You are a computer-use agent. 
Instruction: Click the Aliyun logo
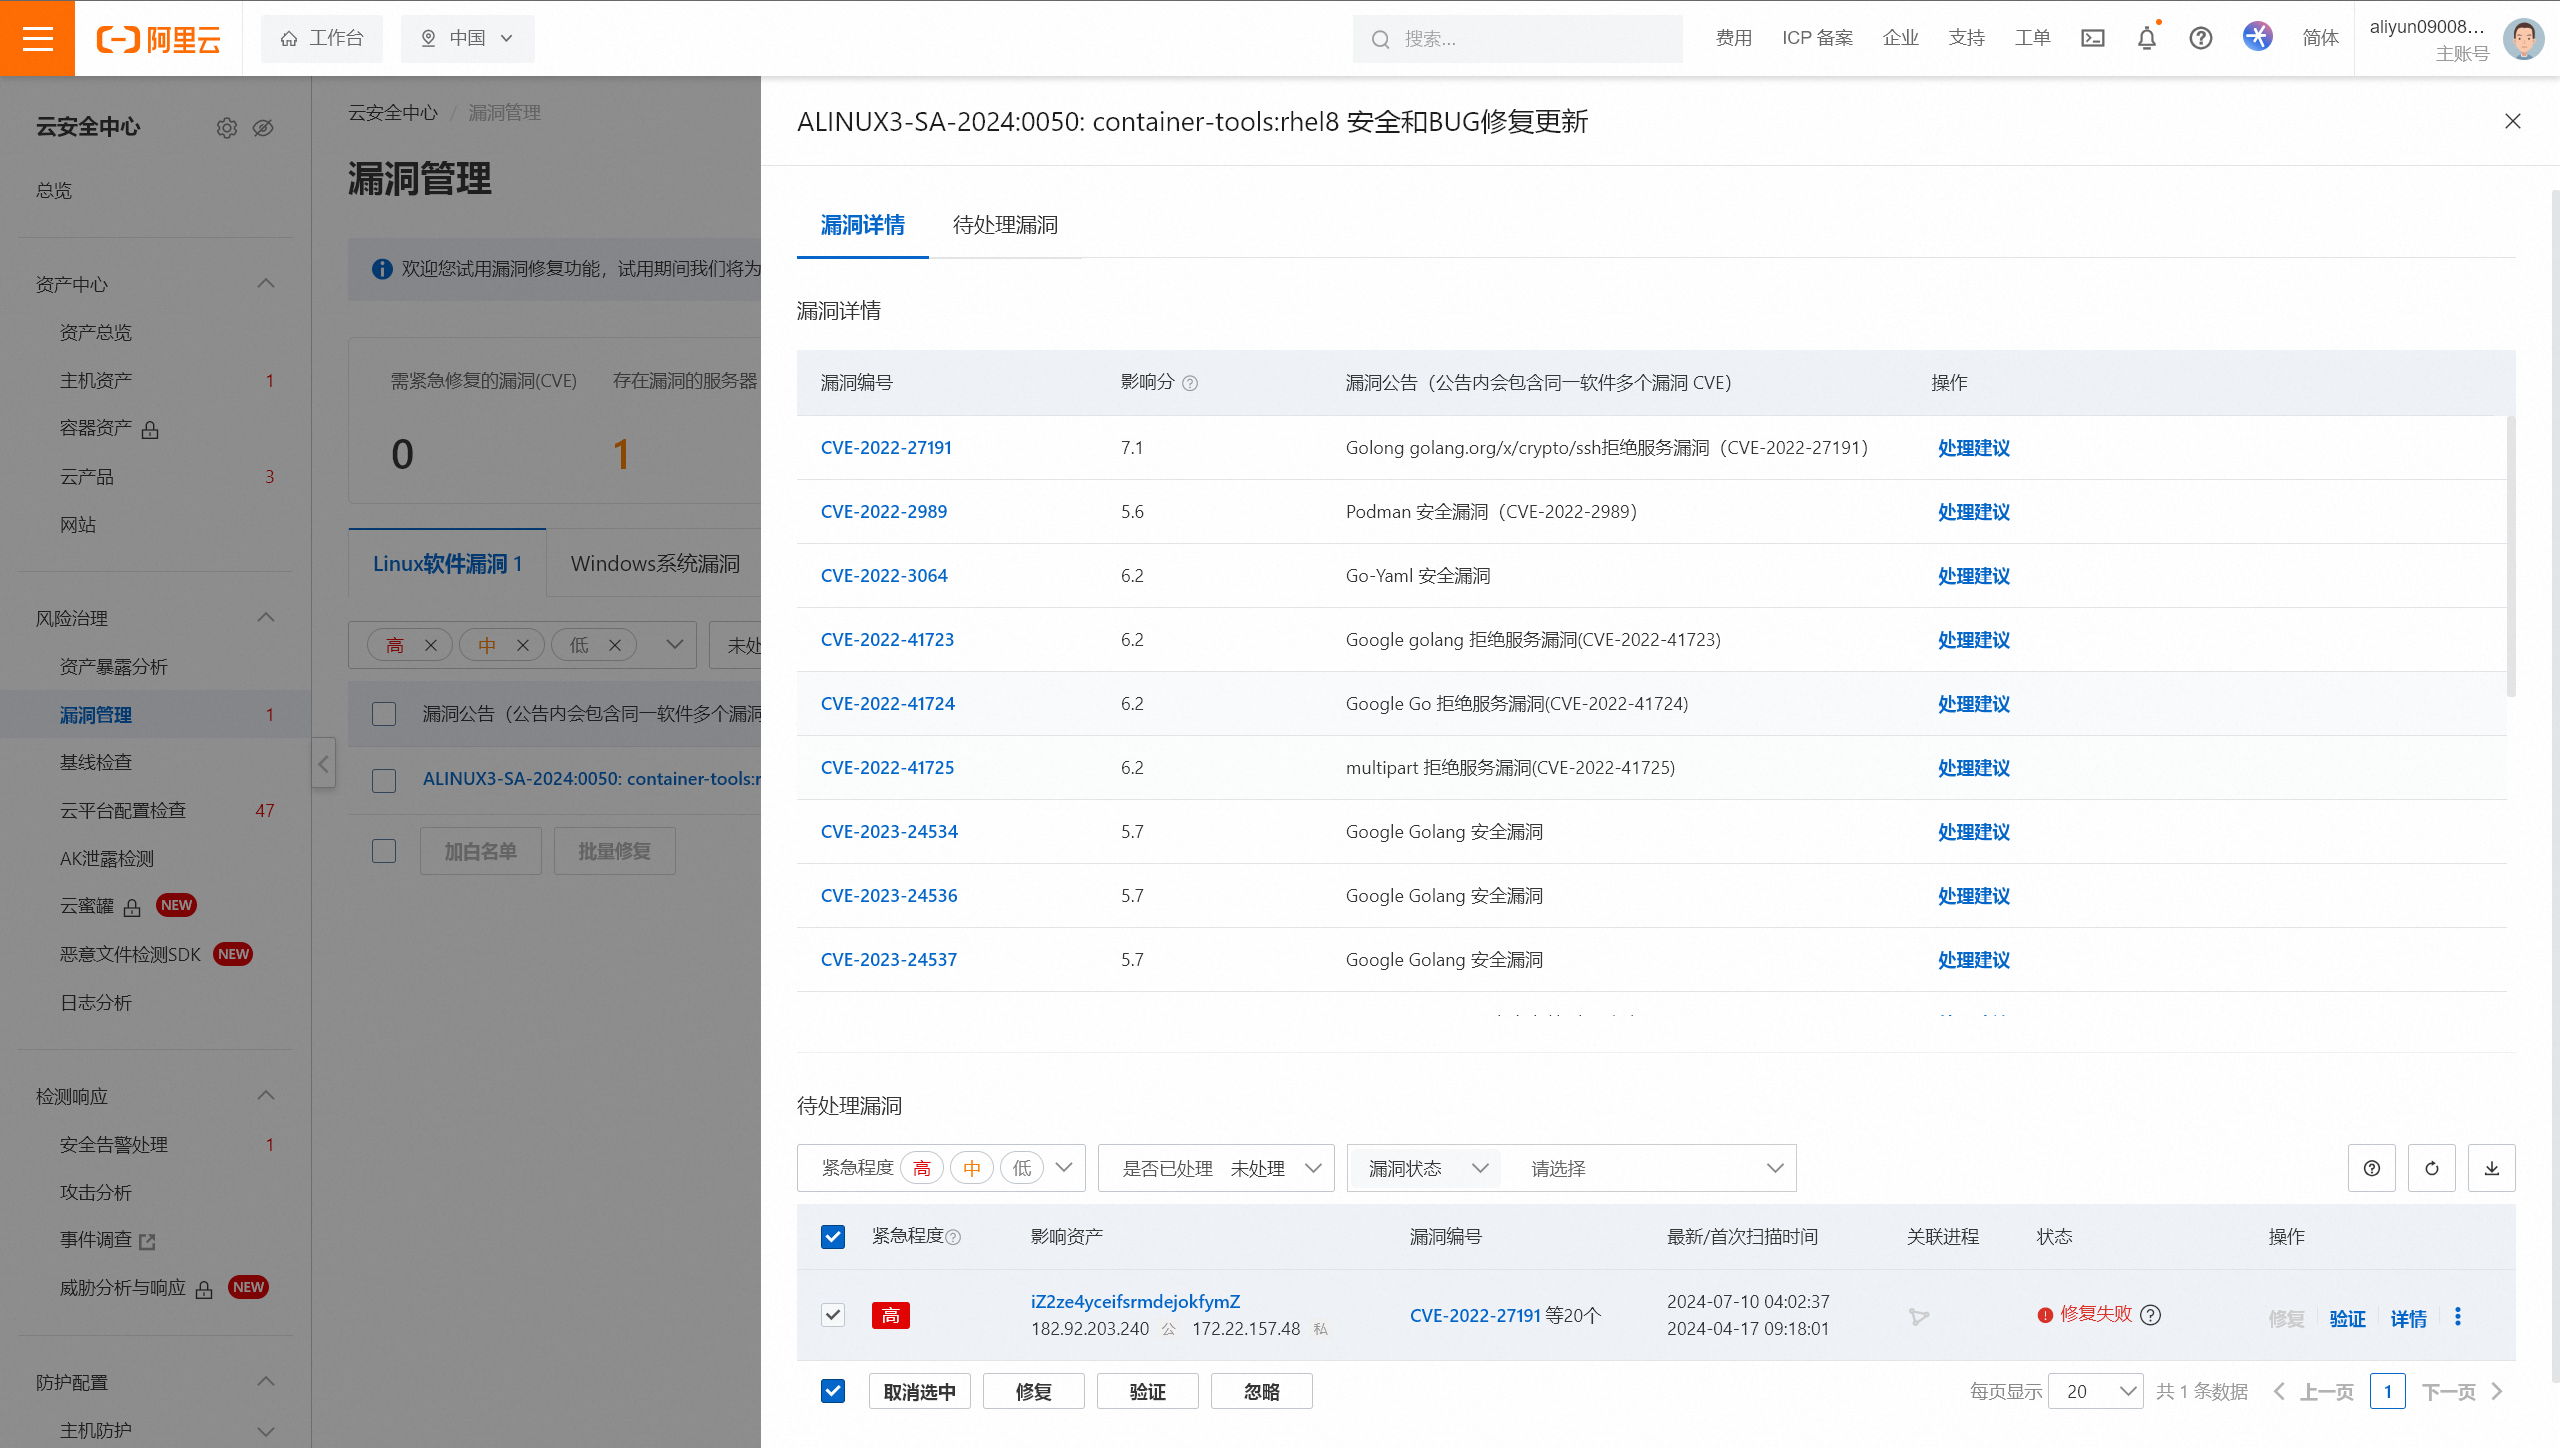pyautogui.click(x=158, y=39)
